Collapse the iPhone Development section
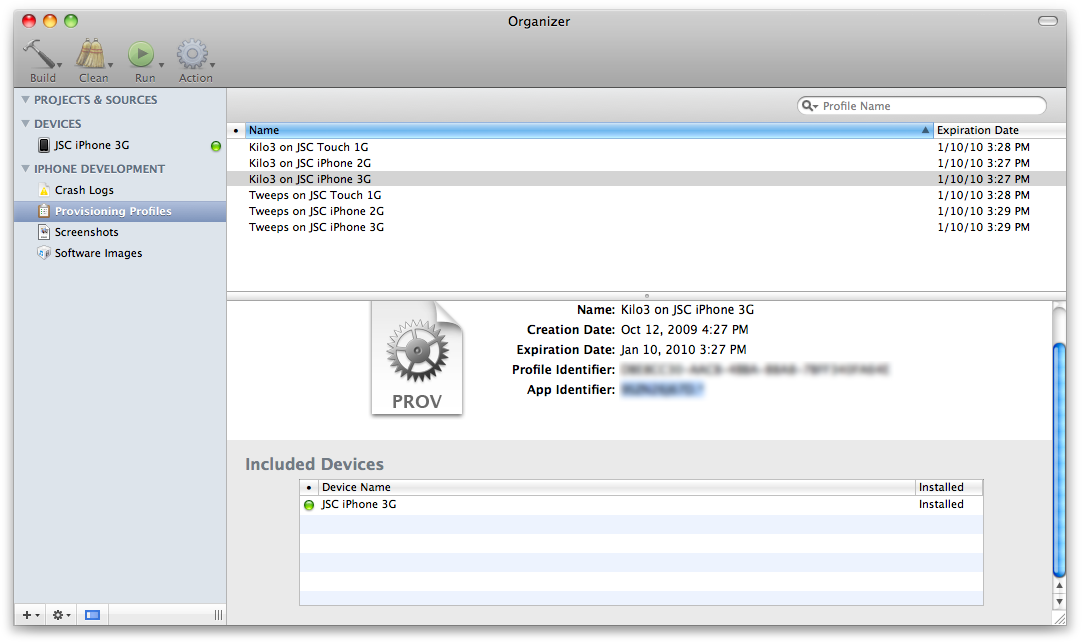The height and width of the screenshot is (642, 1082). [26, 169]
